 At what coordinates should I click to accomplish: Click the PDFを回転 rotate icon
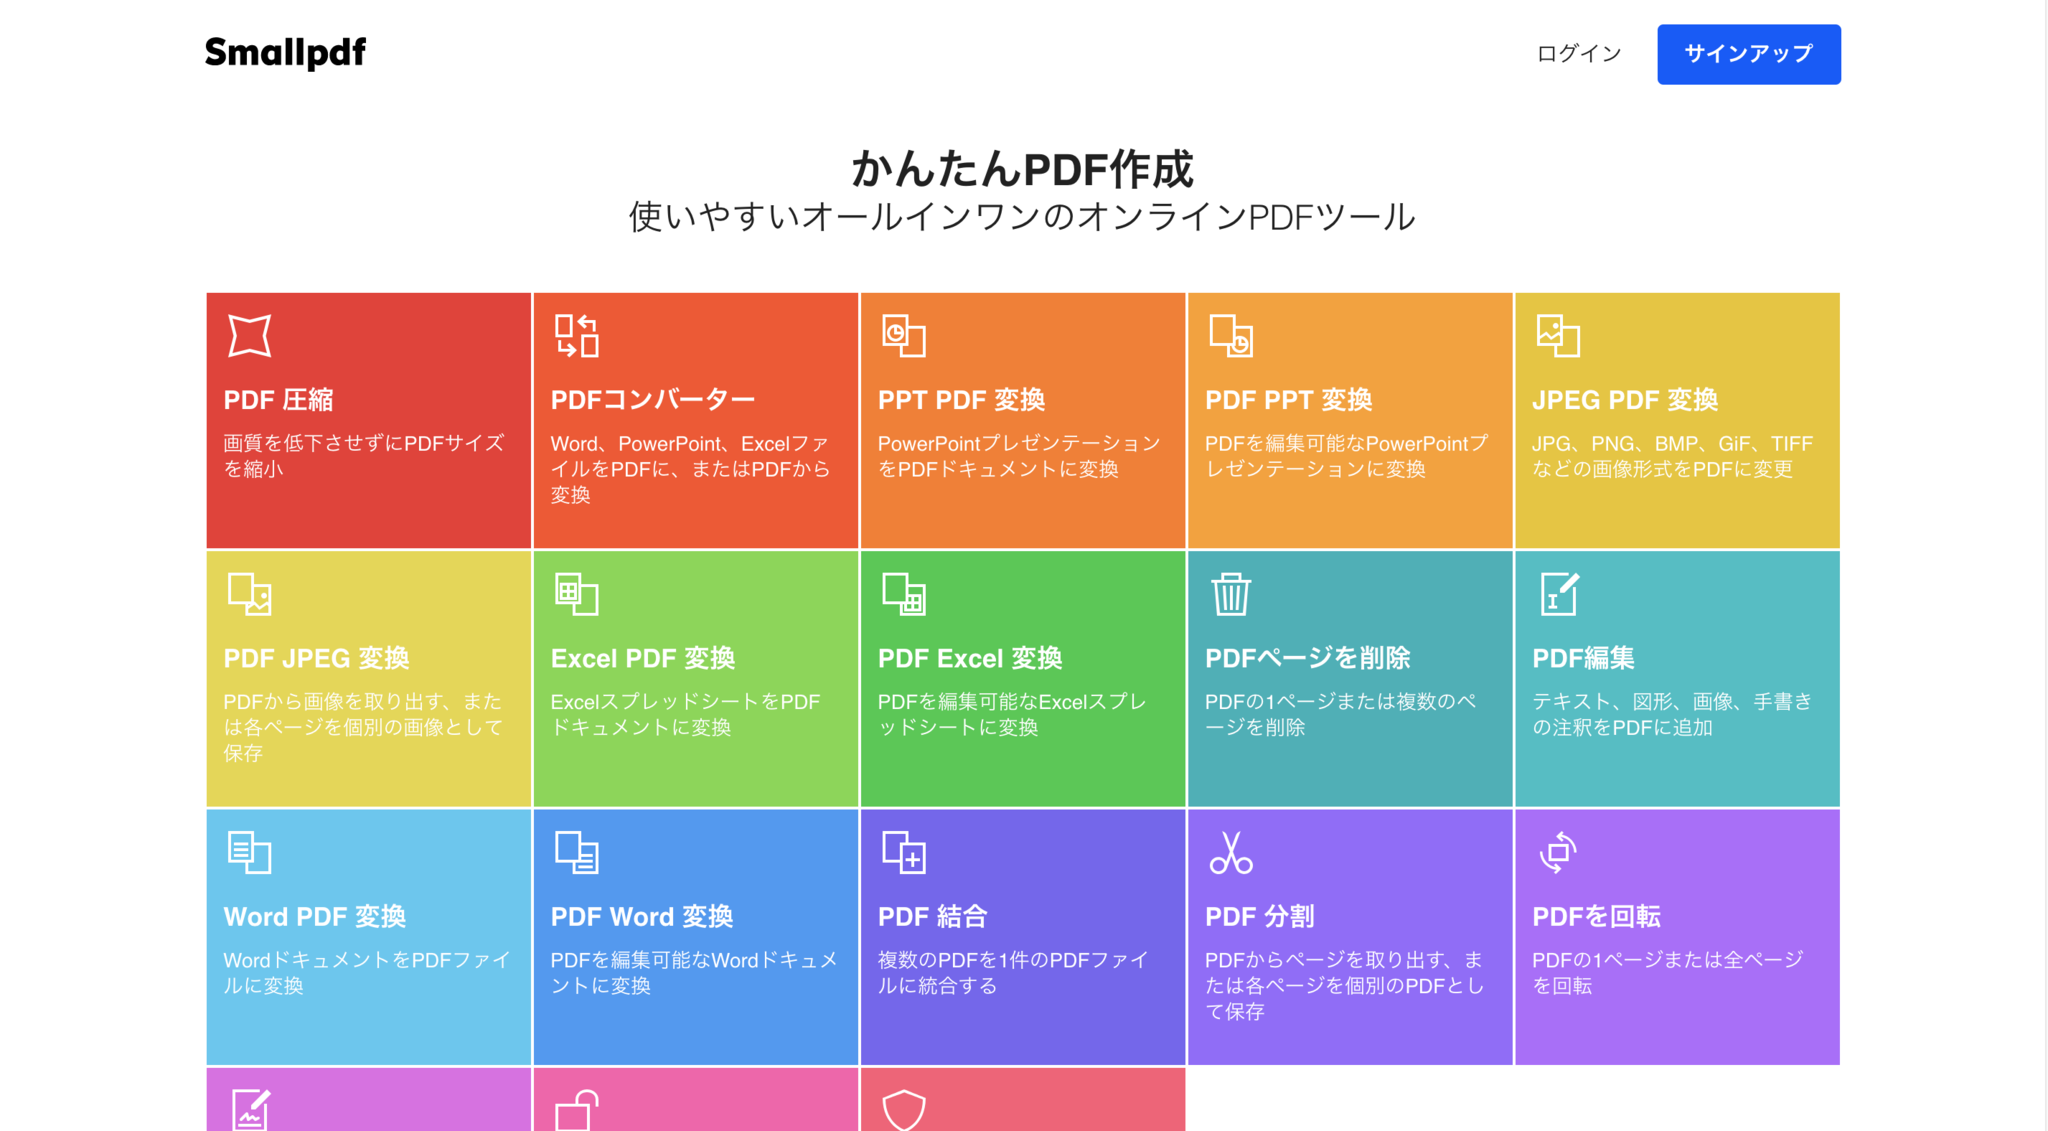click(1557, 852)
